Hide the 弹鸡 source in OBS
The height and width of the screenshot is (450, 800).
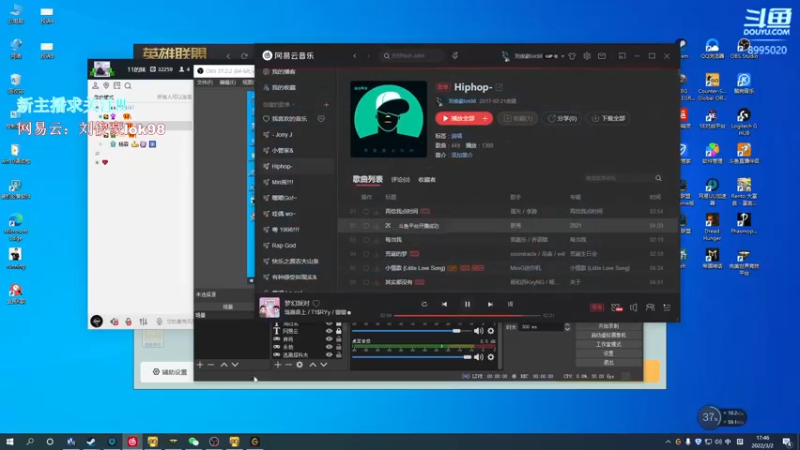329,339
